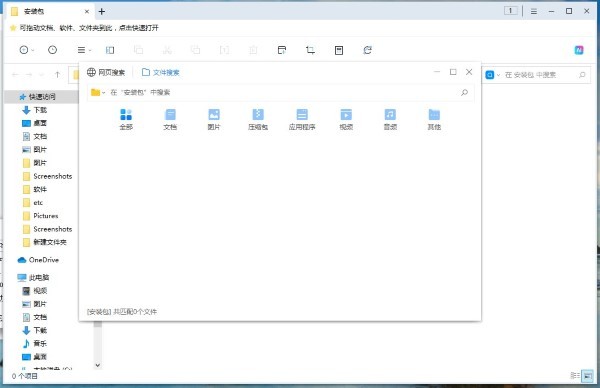Click the properties panel toolbar icon
Screen dimensions: 600x388
tap(339, 50)
